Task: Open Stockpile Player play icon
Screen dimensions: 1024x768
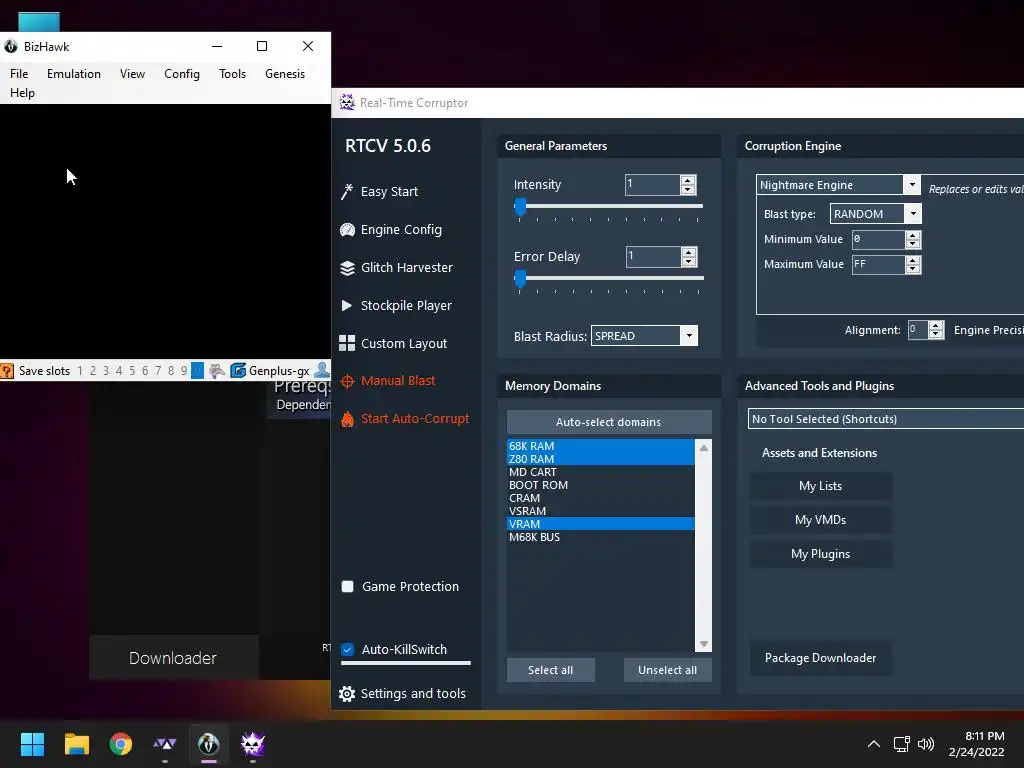Action: 347,306
